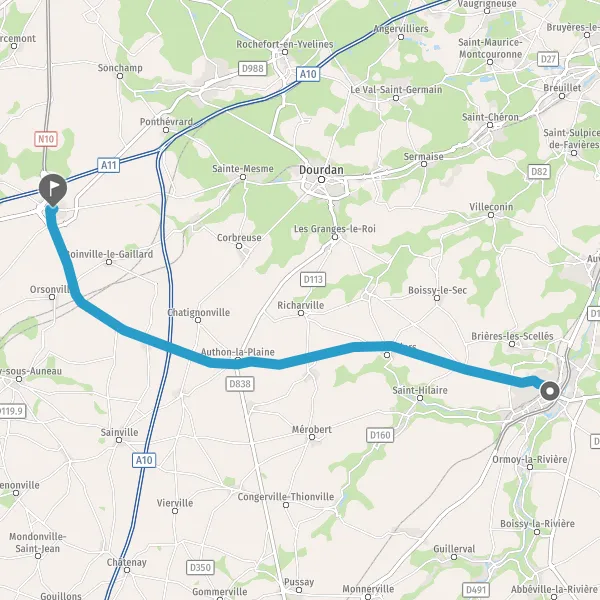Select the D160 road shield
Viewport: 600px width, 600px height.
click(380, 435)
